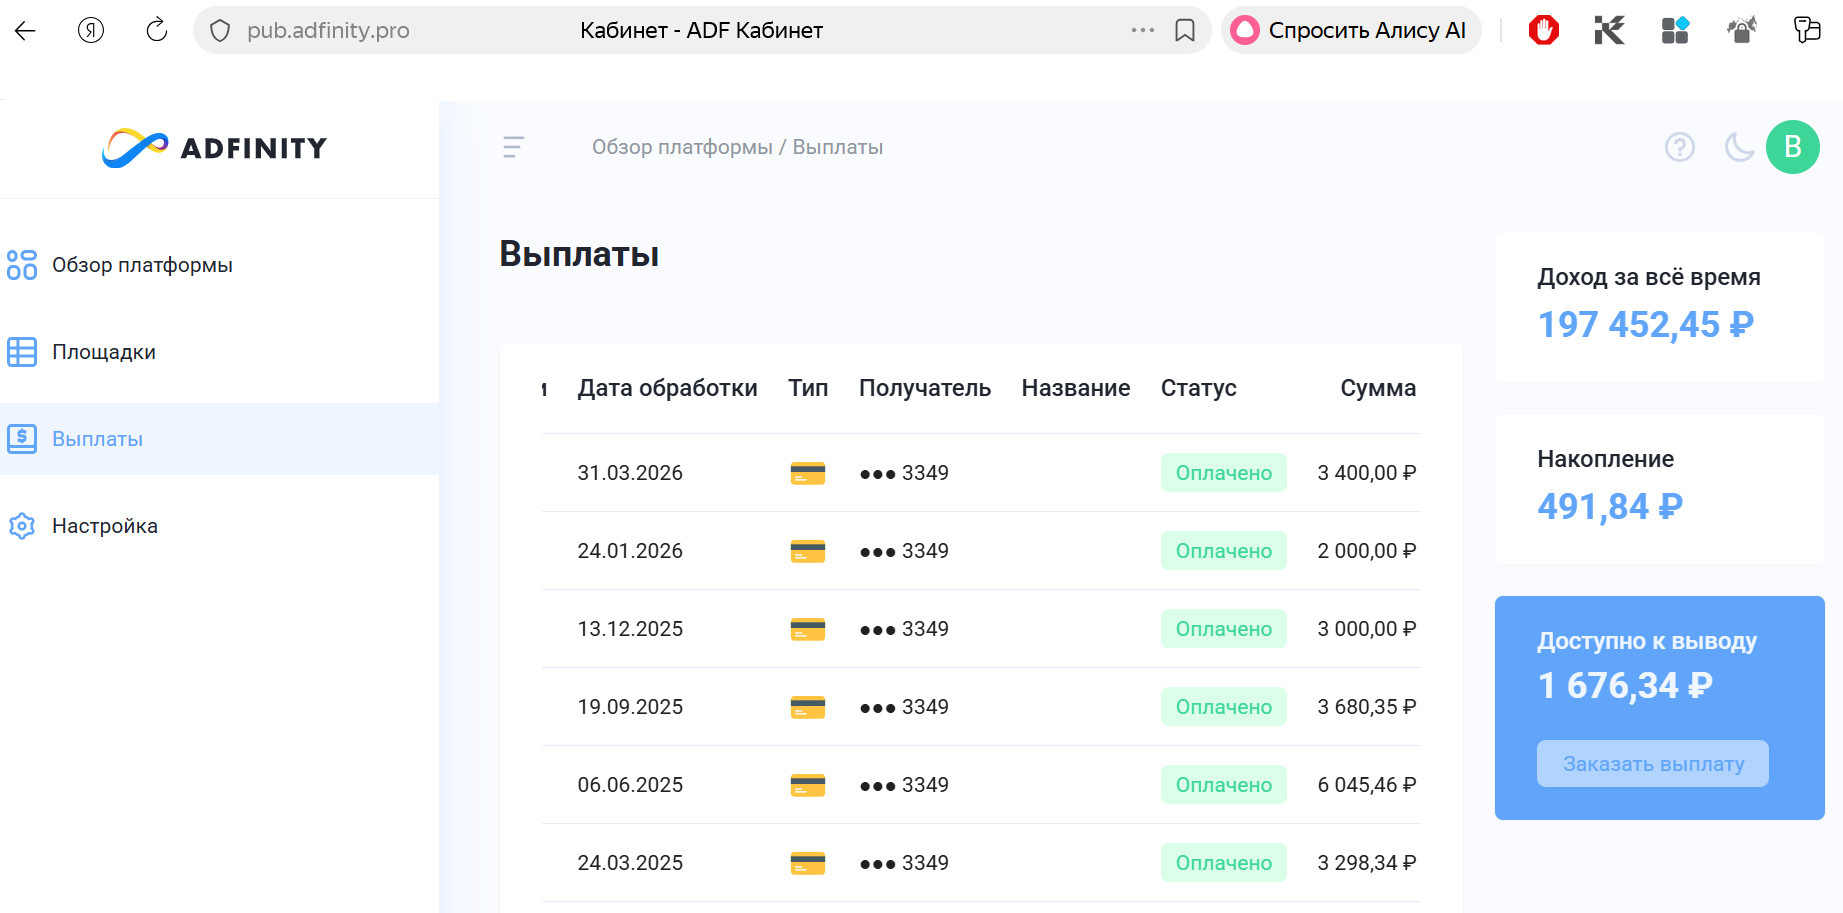This screenshot has height=913, width=1843.
Task: Click card icon of 31.03.2026 payout
Action: coord(807,473)
